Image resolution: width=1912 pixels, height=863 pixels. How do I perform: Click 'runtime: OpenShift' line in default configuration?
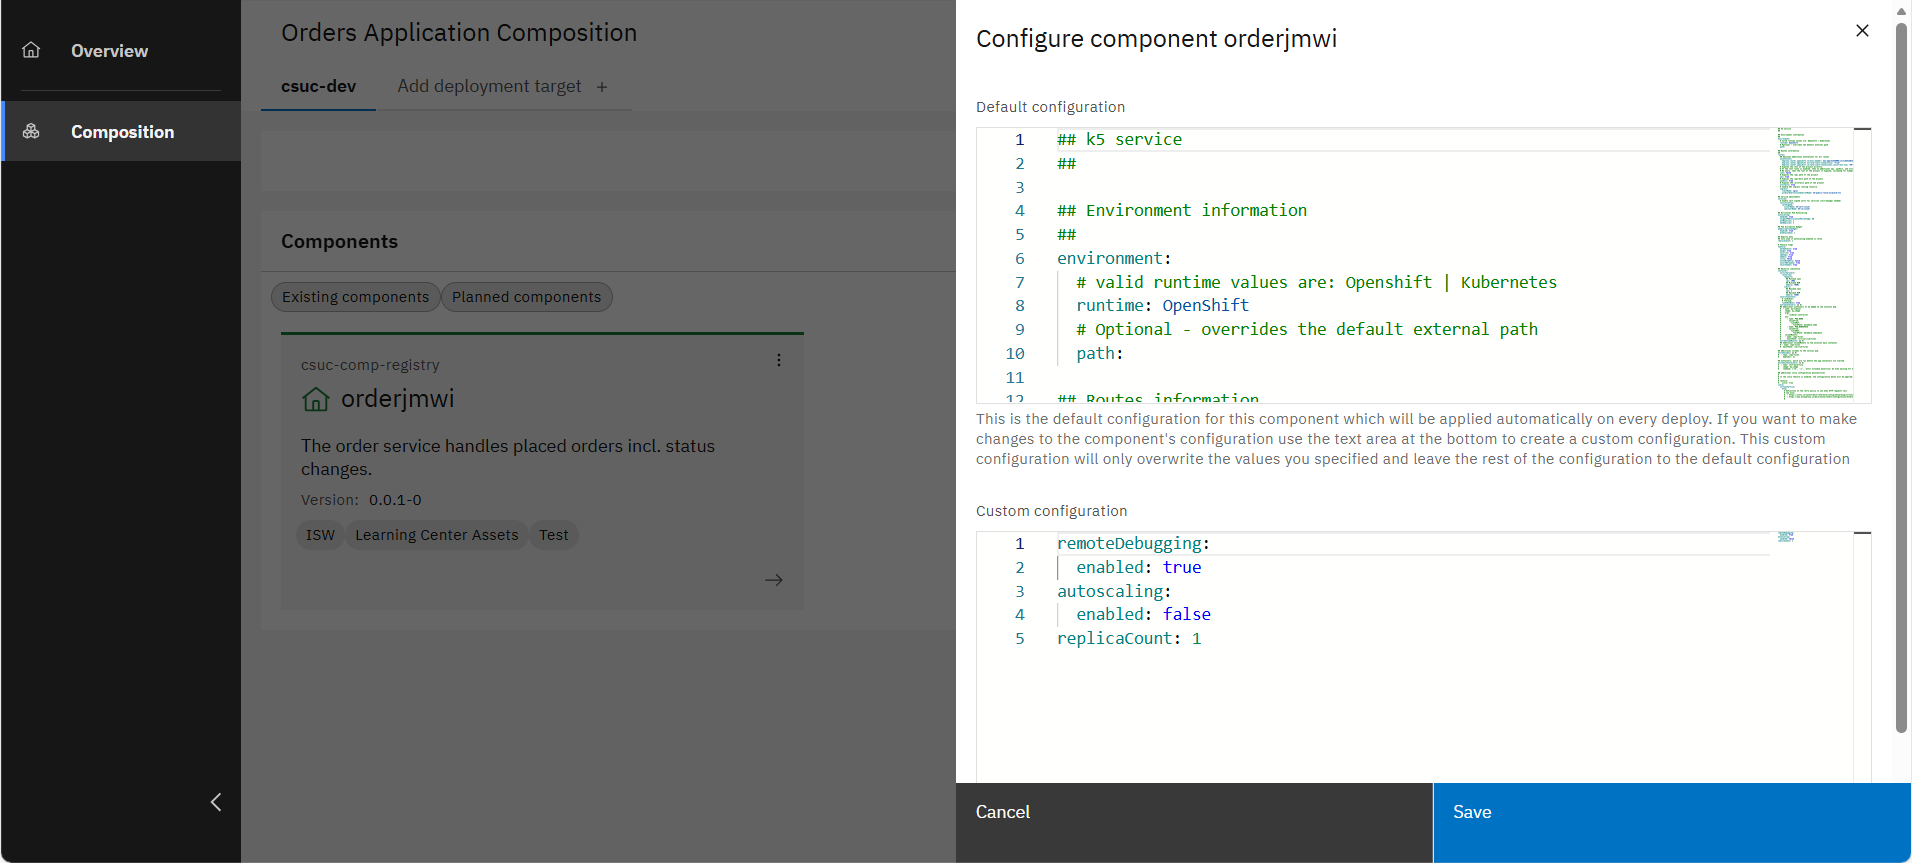click(1162, 305)
